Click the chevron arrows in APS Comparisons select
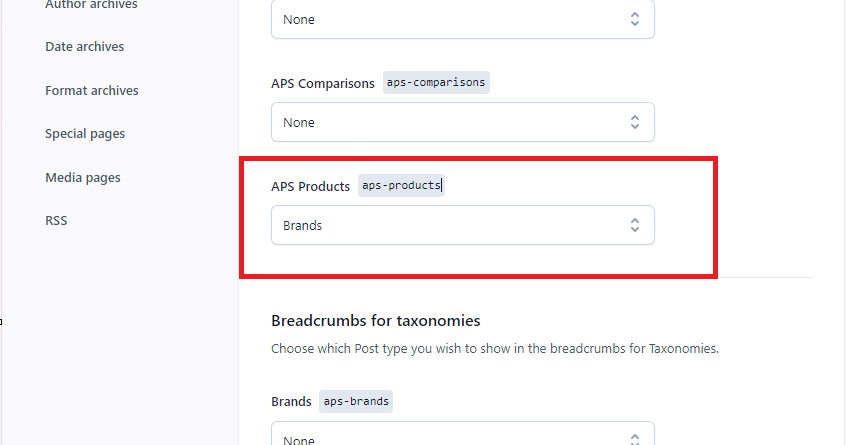The image size is (847, 445). pyautogui.click(x=634, y=122)
